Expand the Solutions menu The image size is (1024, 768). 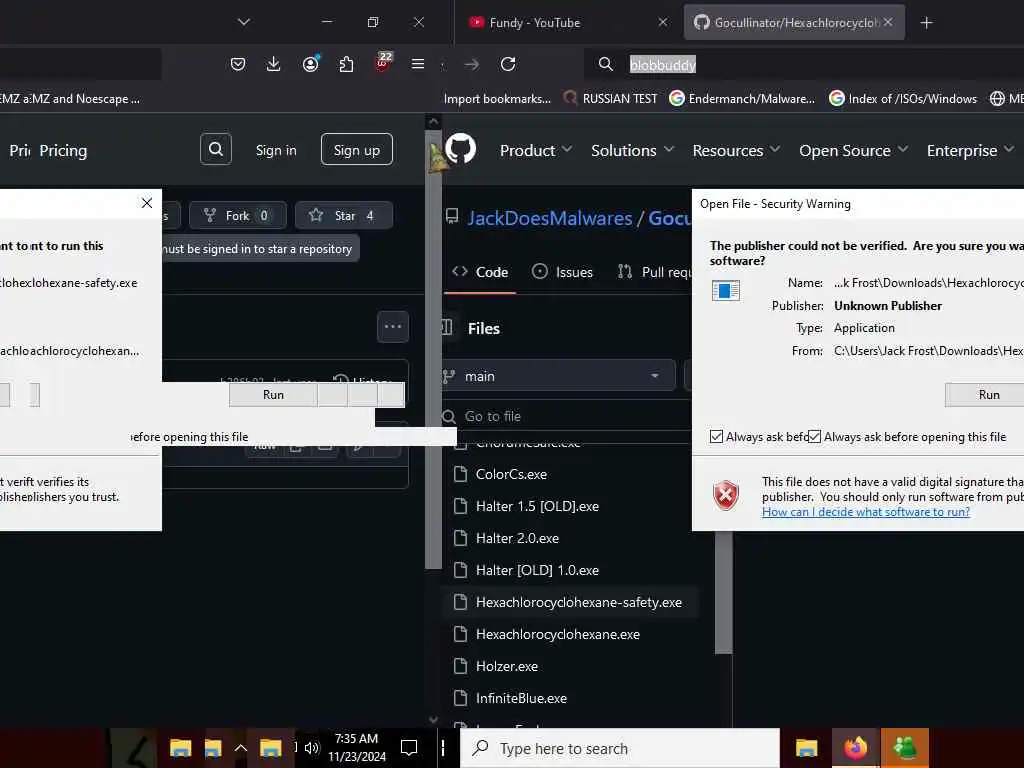tap(632, 150)
